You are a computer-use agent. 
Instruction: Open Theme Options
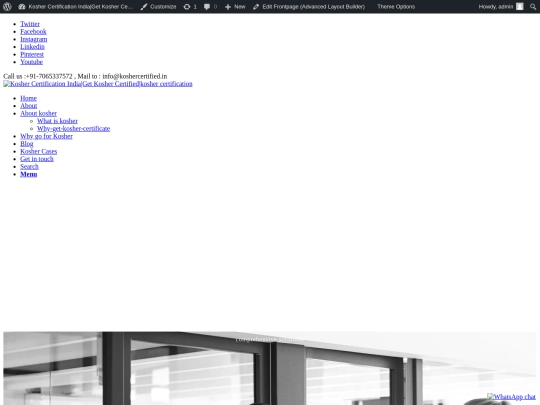click(396, 7)
